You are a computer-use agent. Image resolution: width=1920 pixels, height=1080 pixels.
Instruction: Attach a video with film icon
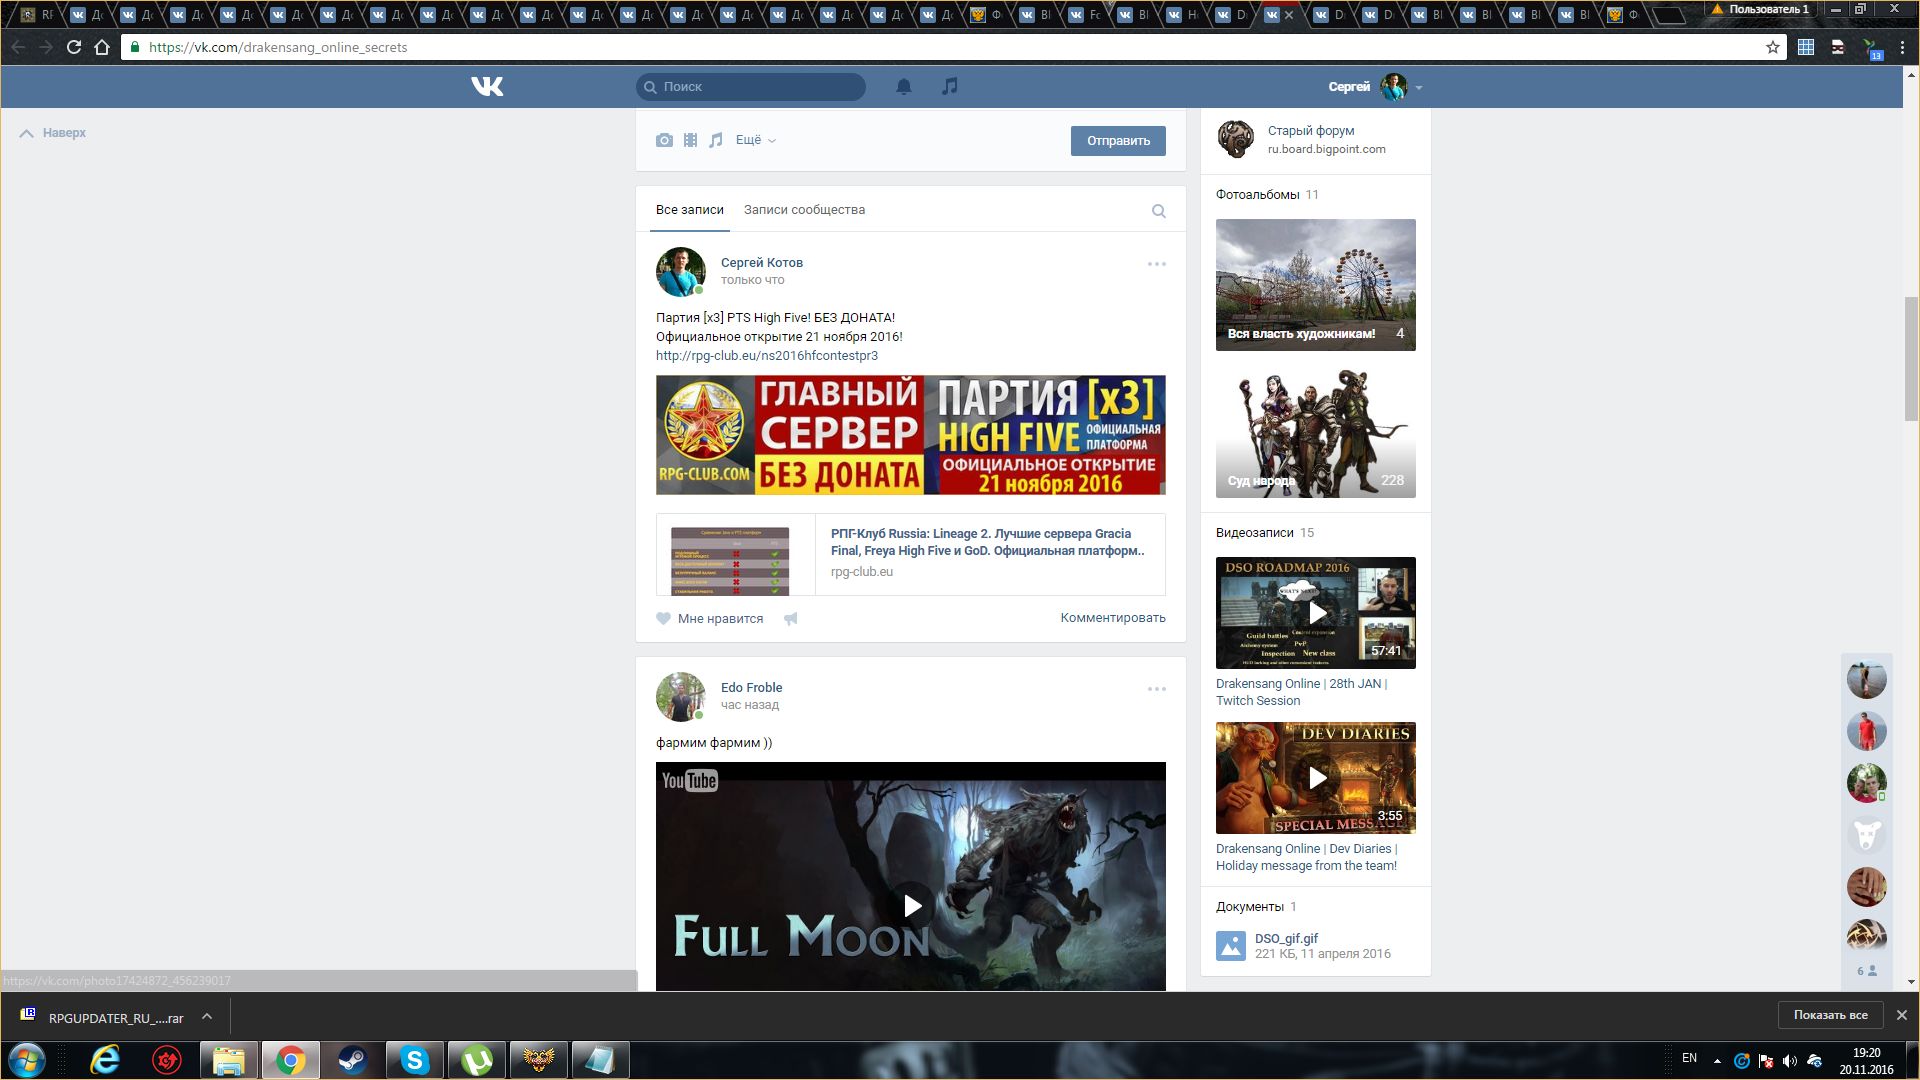point(690,140)
